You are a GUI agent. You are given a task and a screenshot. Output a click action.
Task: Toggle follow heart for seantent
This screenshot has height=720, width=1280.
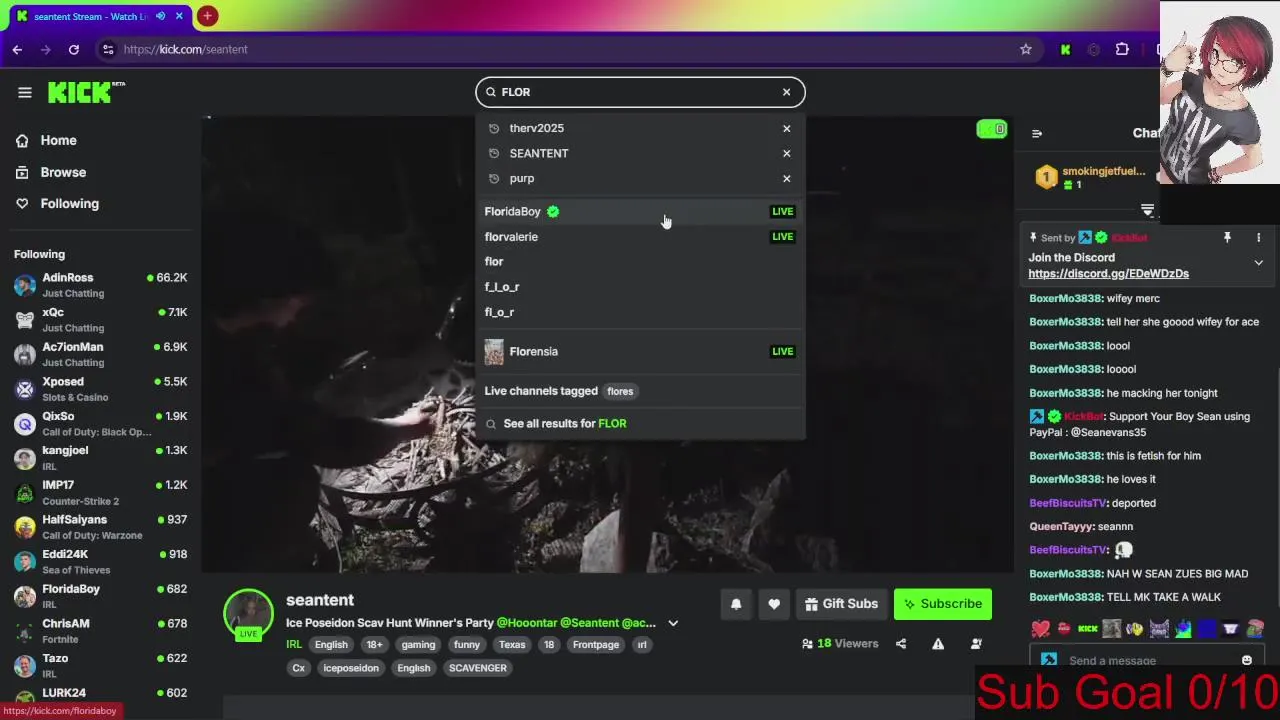pyautogui.click(x=774, y=604)
